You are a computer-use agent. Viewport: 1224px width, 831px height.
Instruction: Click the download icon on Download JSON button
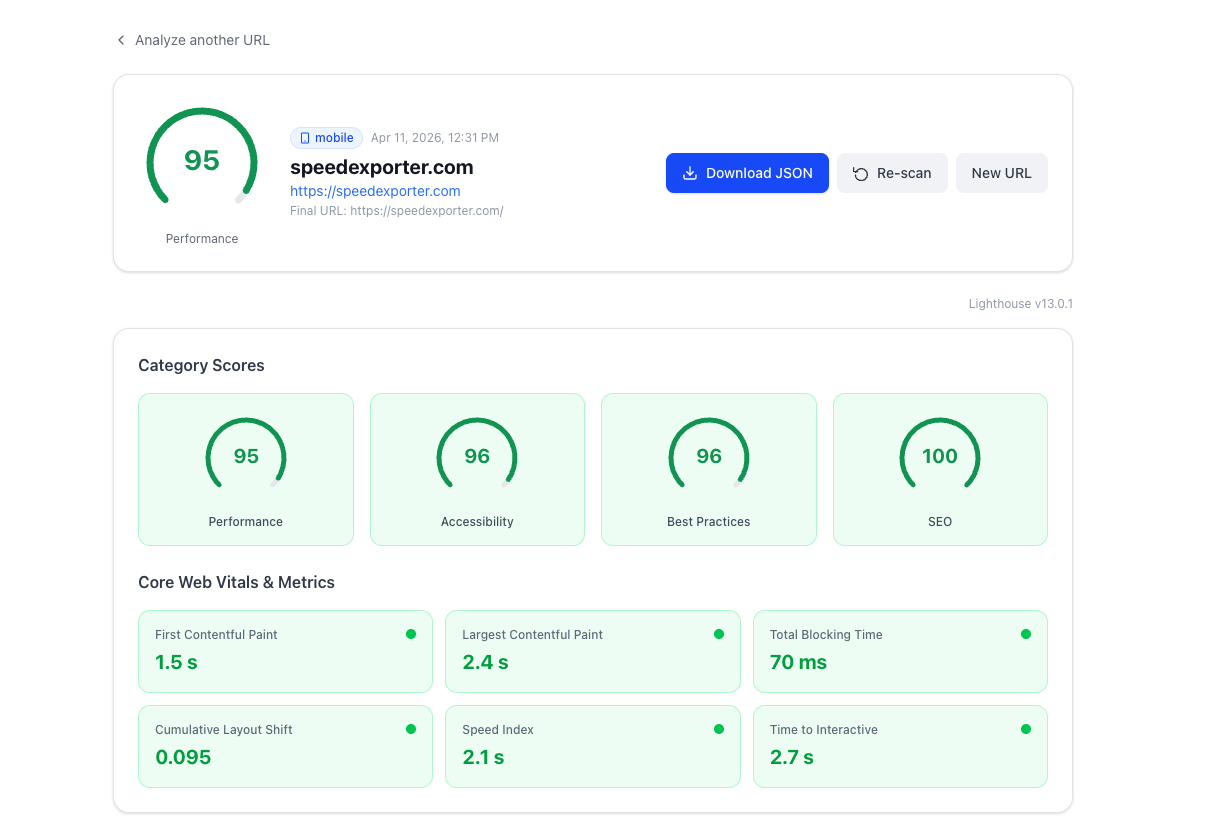click(689, 172)
